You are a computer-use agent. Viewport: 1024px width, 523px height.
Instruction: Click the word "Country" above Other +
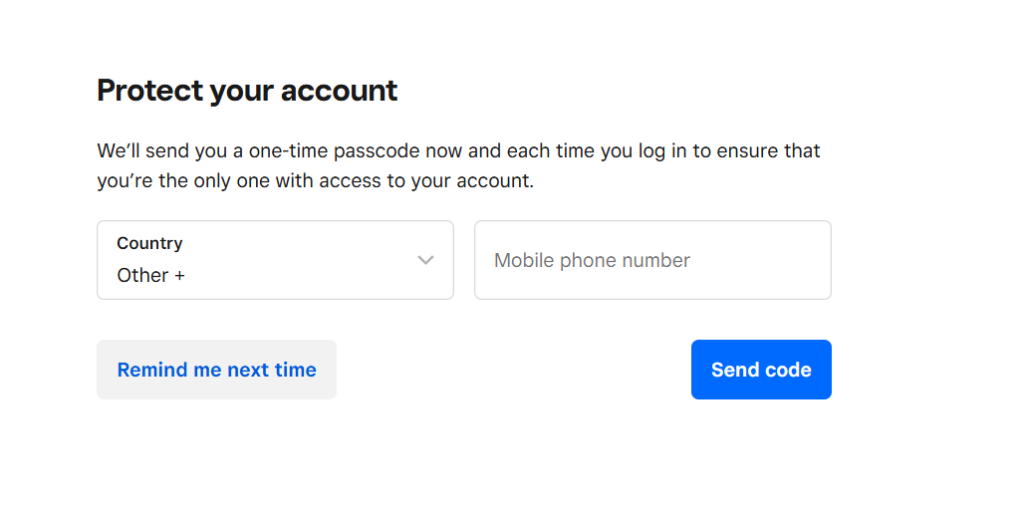tap(150, 243)
